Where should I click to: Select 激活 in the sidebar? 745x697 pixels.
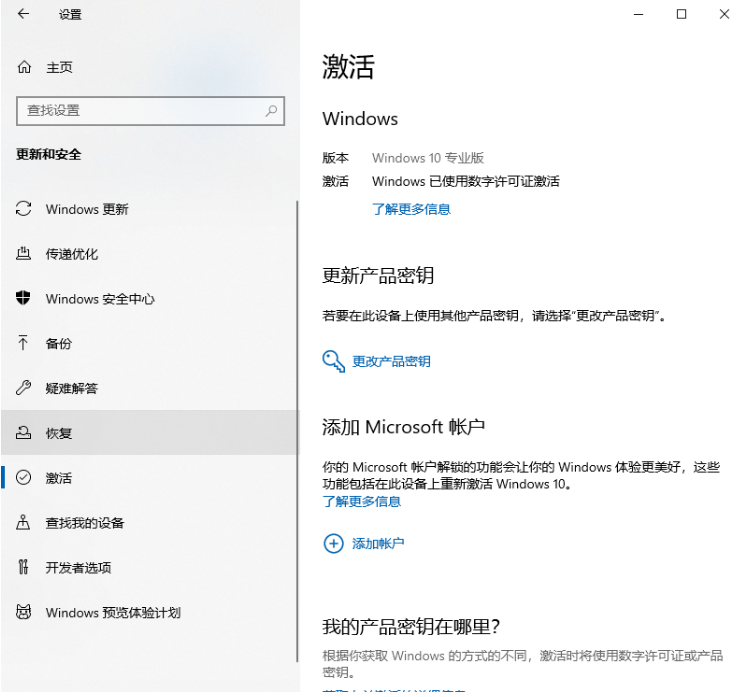pyautogui.click(x=59, y=478)
